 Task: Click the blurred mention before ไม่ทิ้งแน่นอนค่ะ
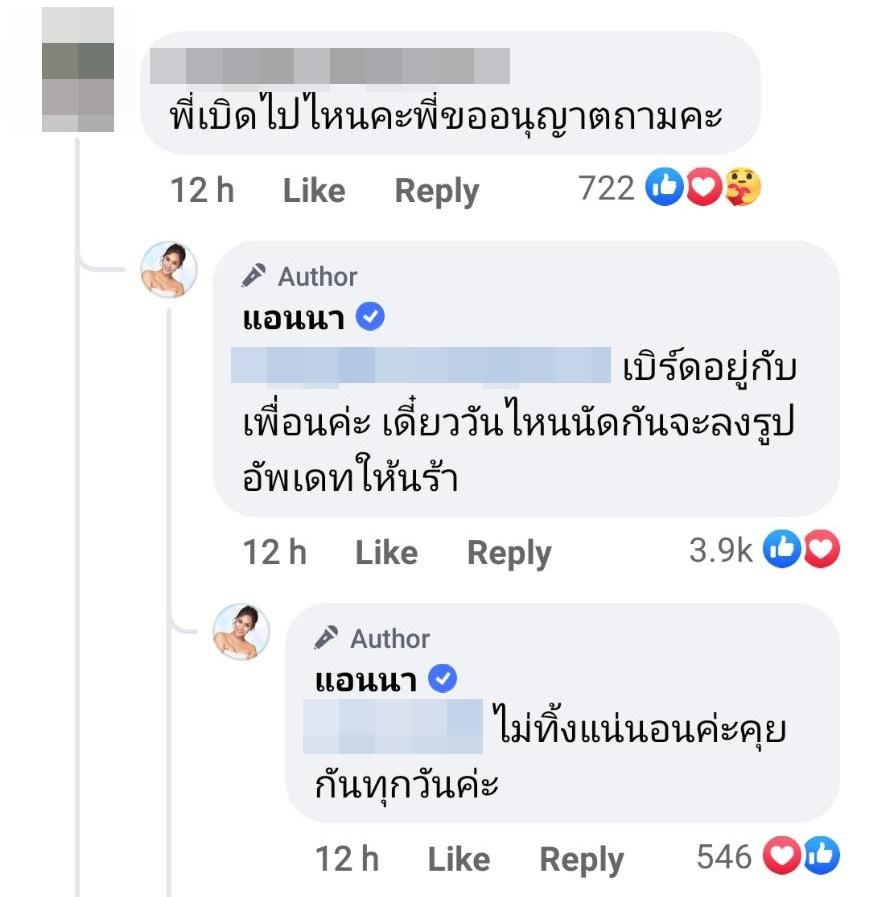tap(393, 726)
